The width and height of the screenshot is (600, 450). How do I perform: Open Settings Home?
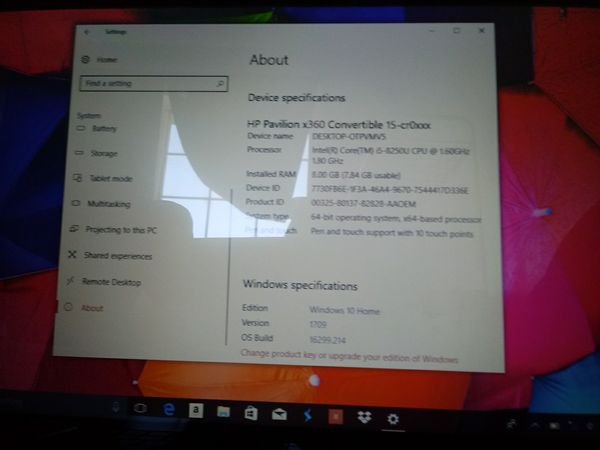coord(99,60)
